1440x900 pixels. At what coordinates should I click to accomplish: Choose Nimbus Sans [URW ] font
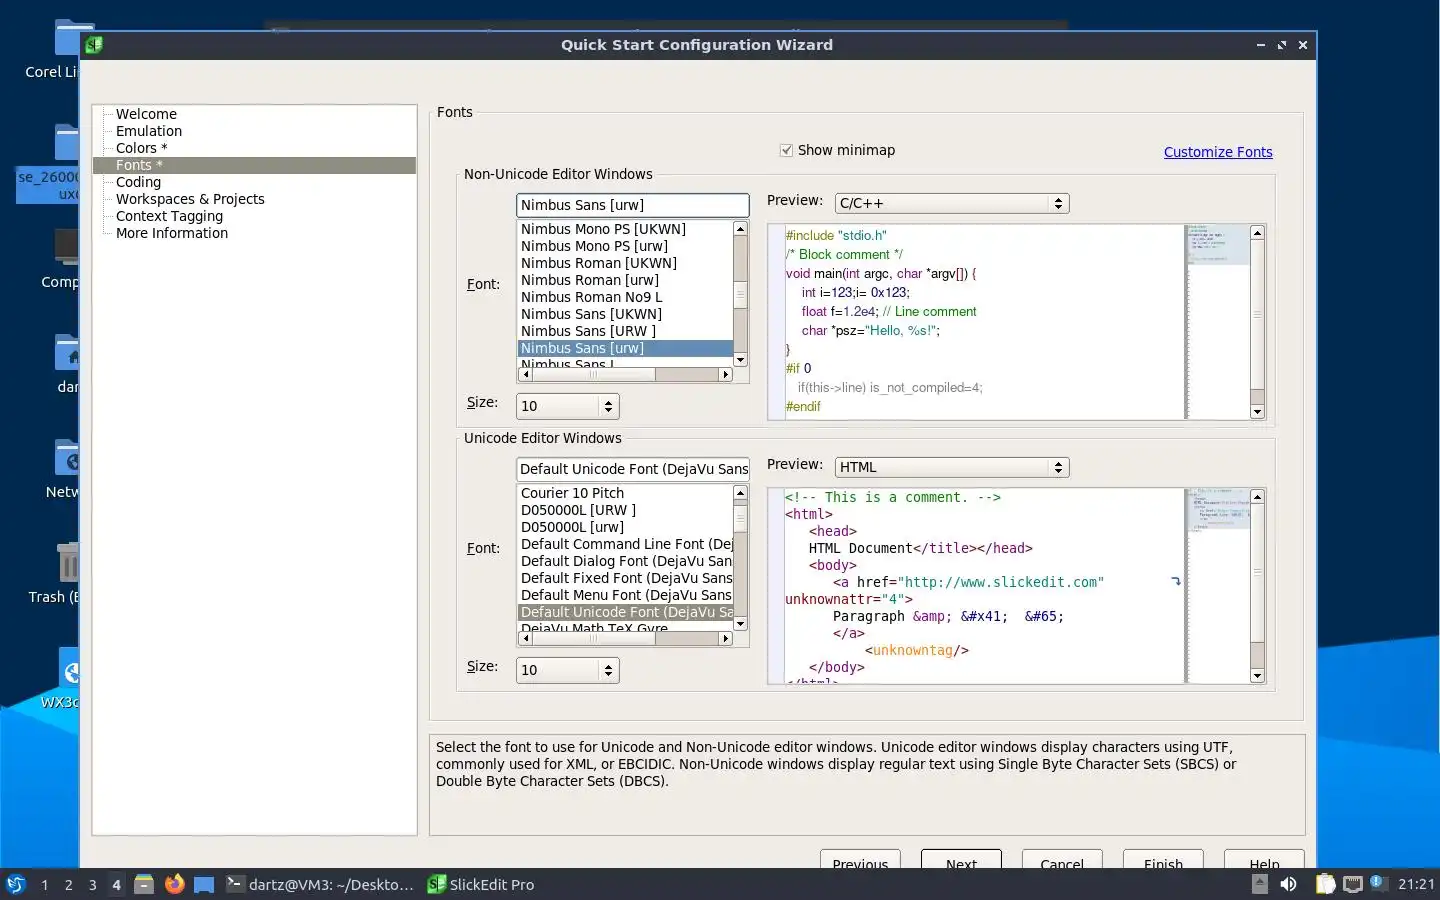(625, 331)
